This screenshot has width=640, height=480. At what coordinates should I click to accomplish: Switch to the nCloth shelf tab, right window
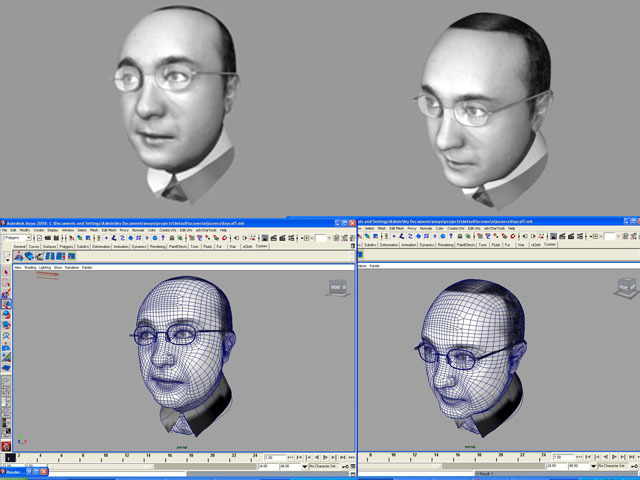[x=536, y=244]
